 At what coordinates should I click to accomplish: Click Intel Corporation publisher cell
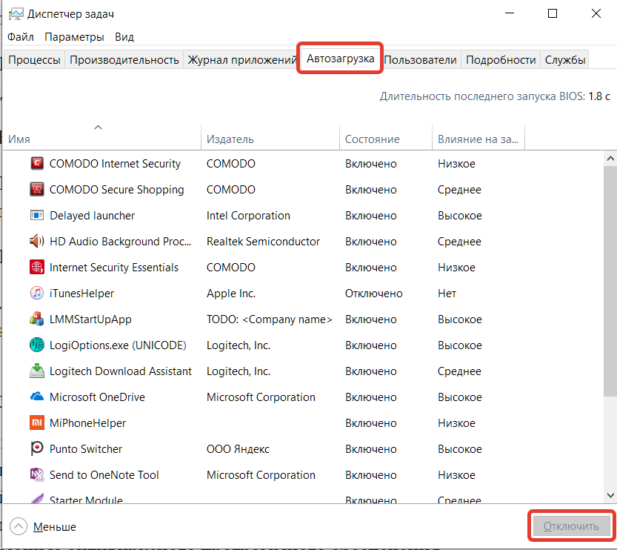click(x=248, y=216)
